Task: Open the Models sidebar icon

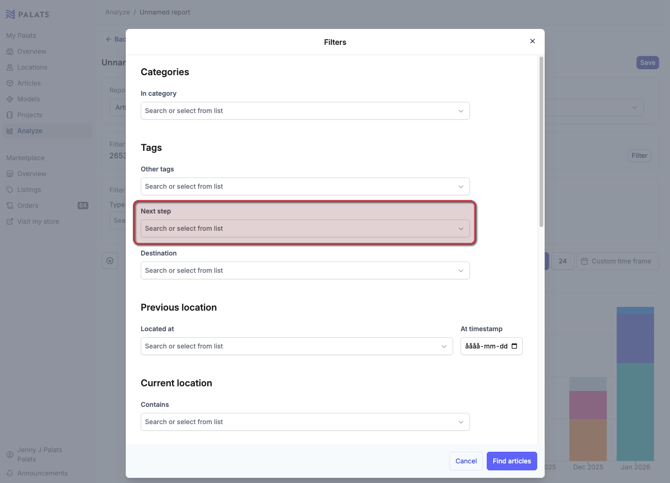Action: click(x=10, y=99)
